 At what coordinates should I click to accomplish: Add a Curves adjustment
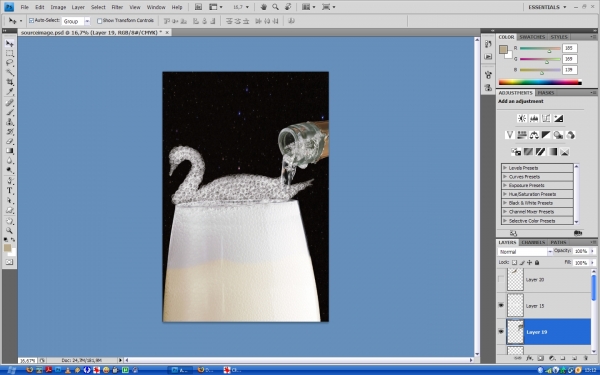[546, 118]
